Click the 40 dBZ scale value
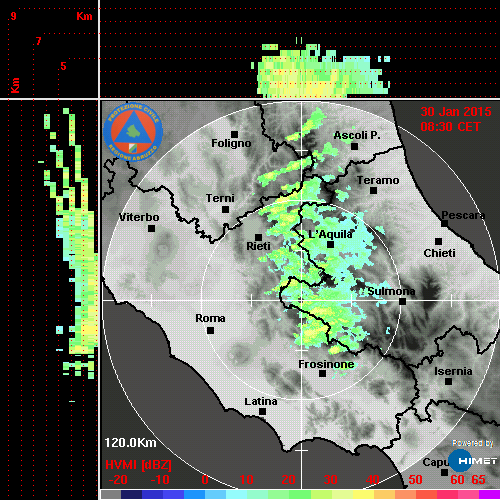The height and width of the screenshot is (500, 500). click(x=373, y=480)
